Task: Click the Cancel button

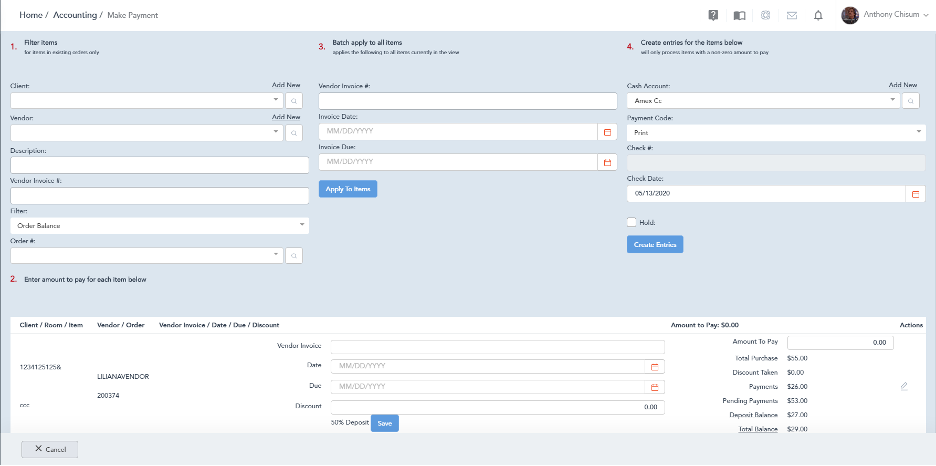Action: [50, 449]
